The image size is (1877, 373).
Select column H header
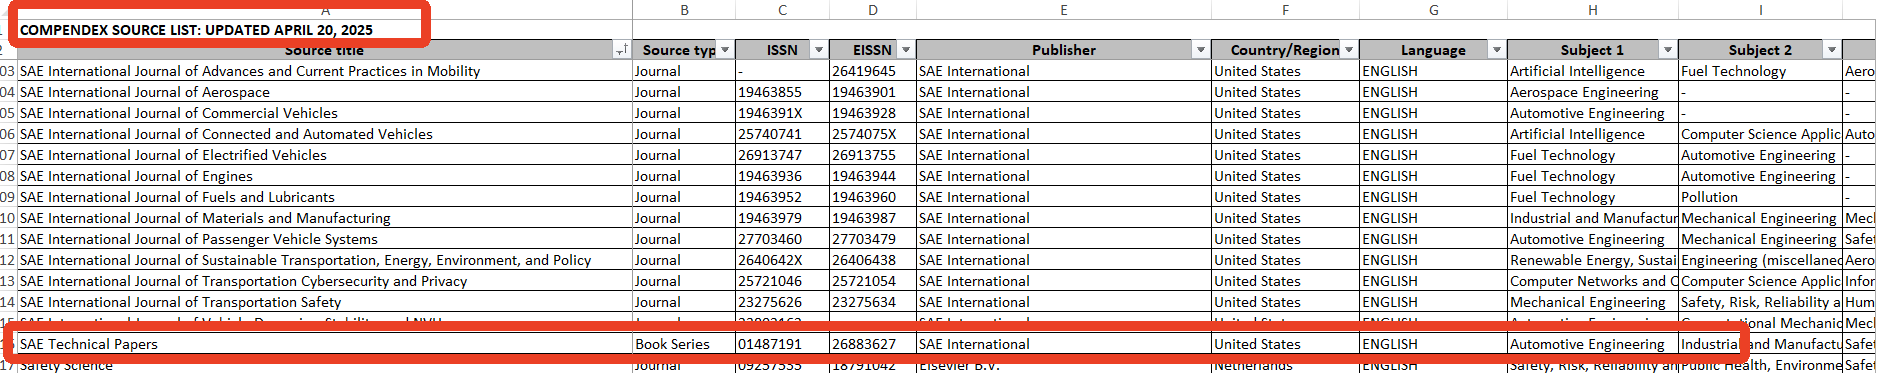click(x=1592, y=10)
